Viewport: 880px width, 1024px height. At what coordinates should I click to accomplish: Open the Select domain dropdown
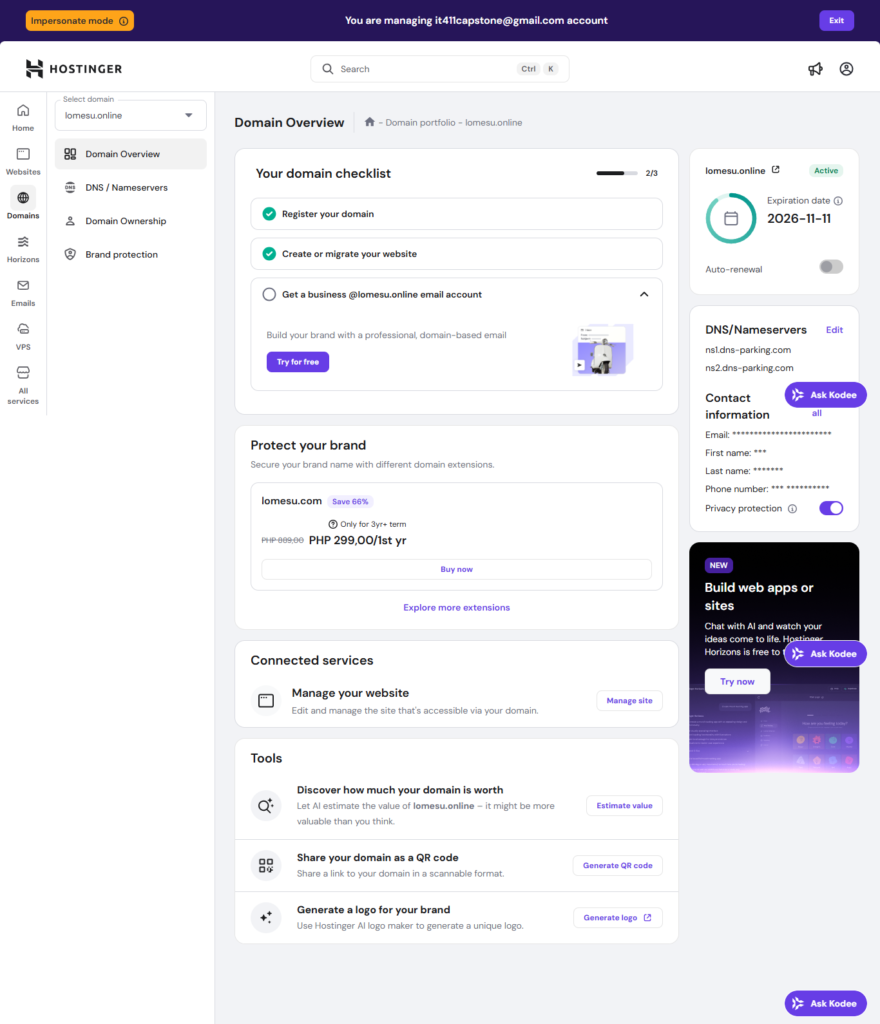tap(130, 115)
